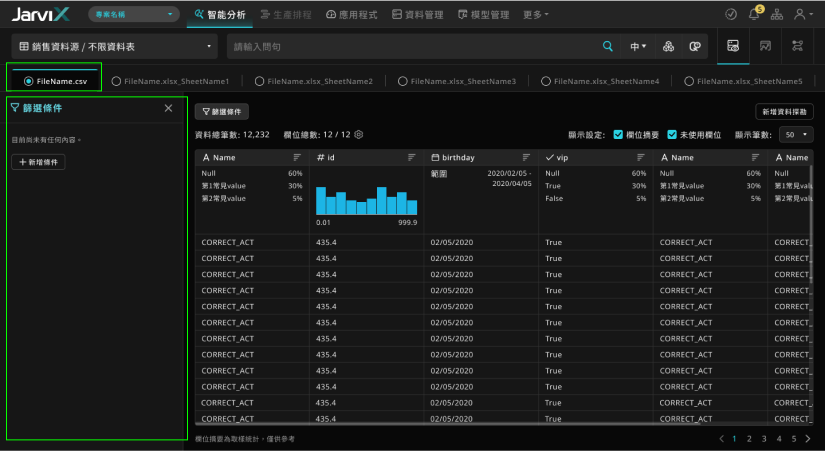Toggle the 未使用欄位 checkbox

pos(672,135)
